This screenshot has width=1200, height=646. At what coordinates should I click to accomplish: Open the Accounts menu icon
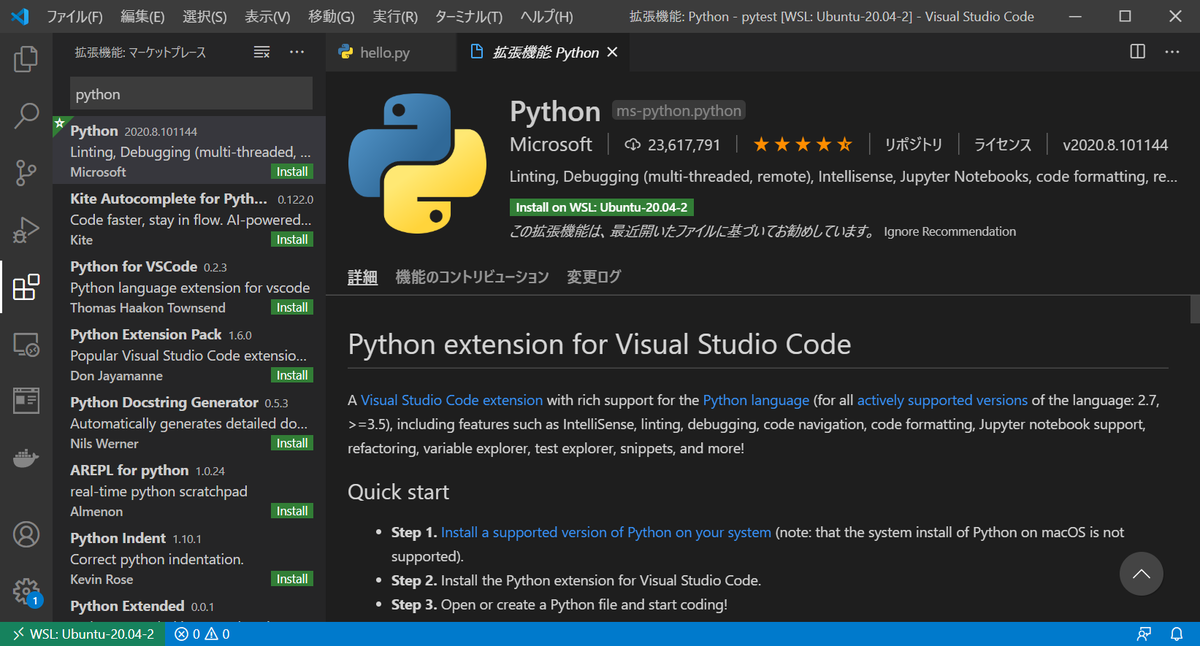point(26,533)
